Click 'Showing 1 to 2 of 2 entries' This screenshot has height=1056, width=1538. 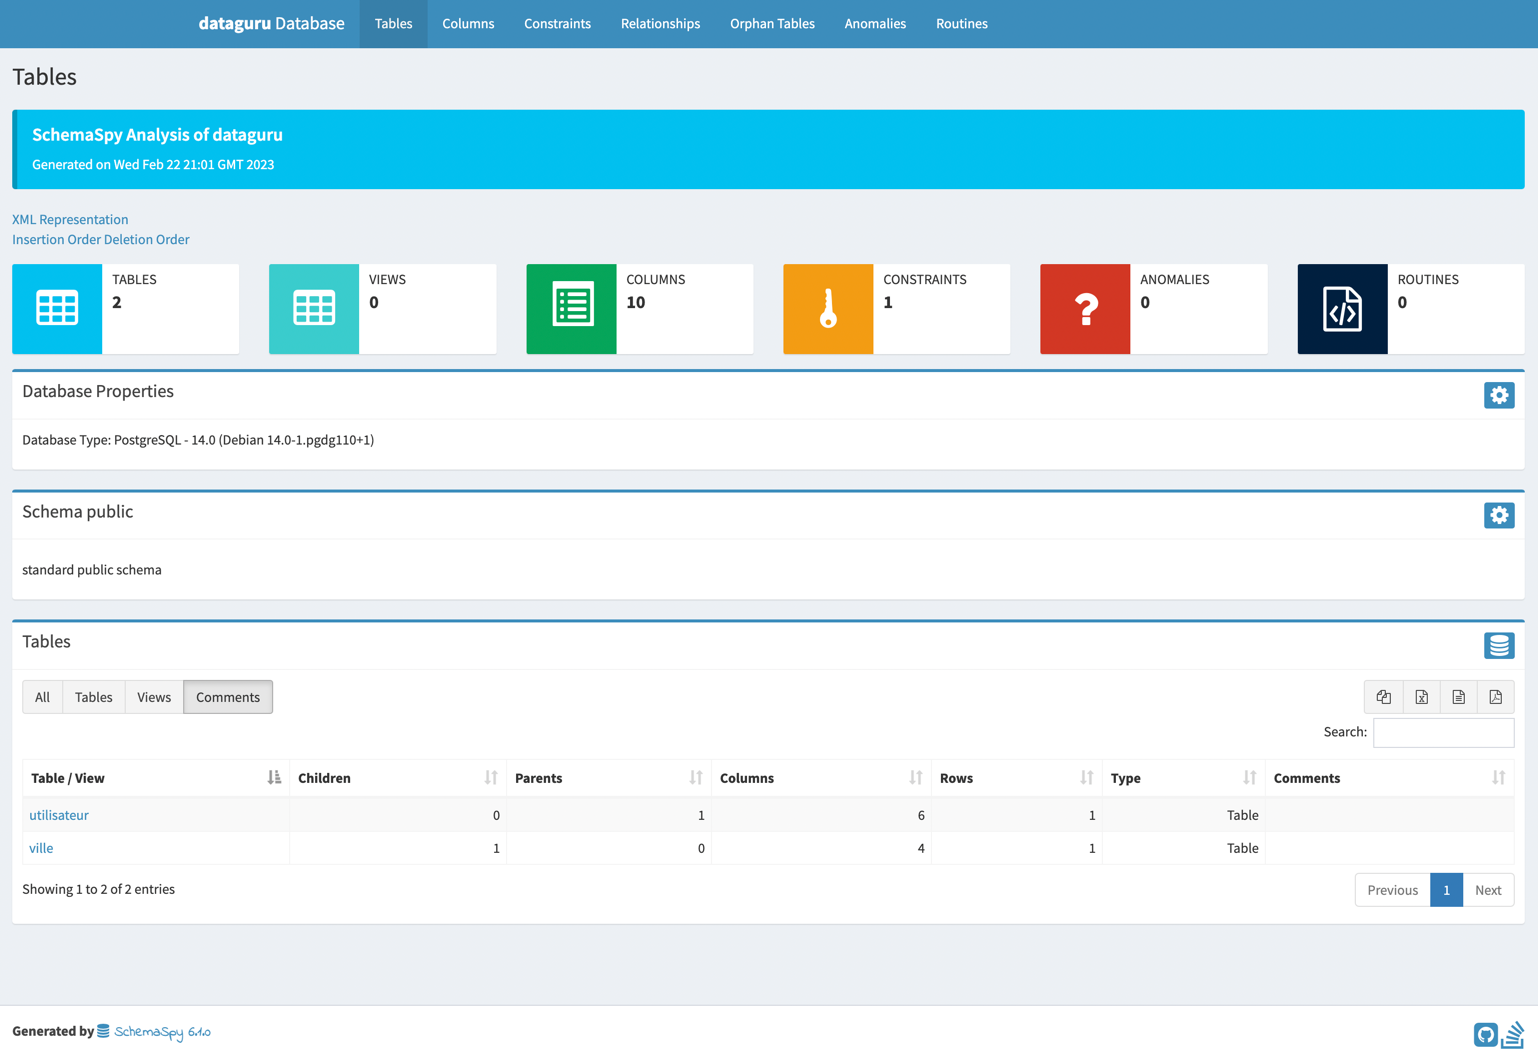coord(98,889)
